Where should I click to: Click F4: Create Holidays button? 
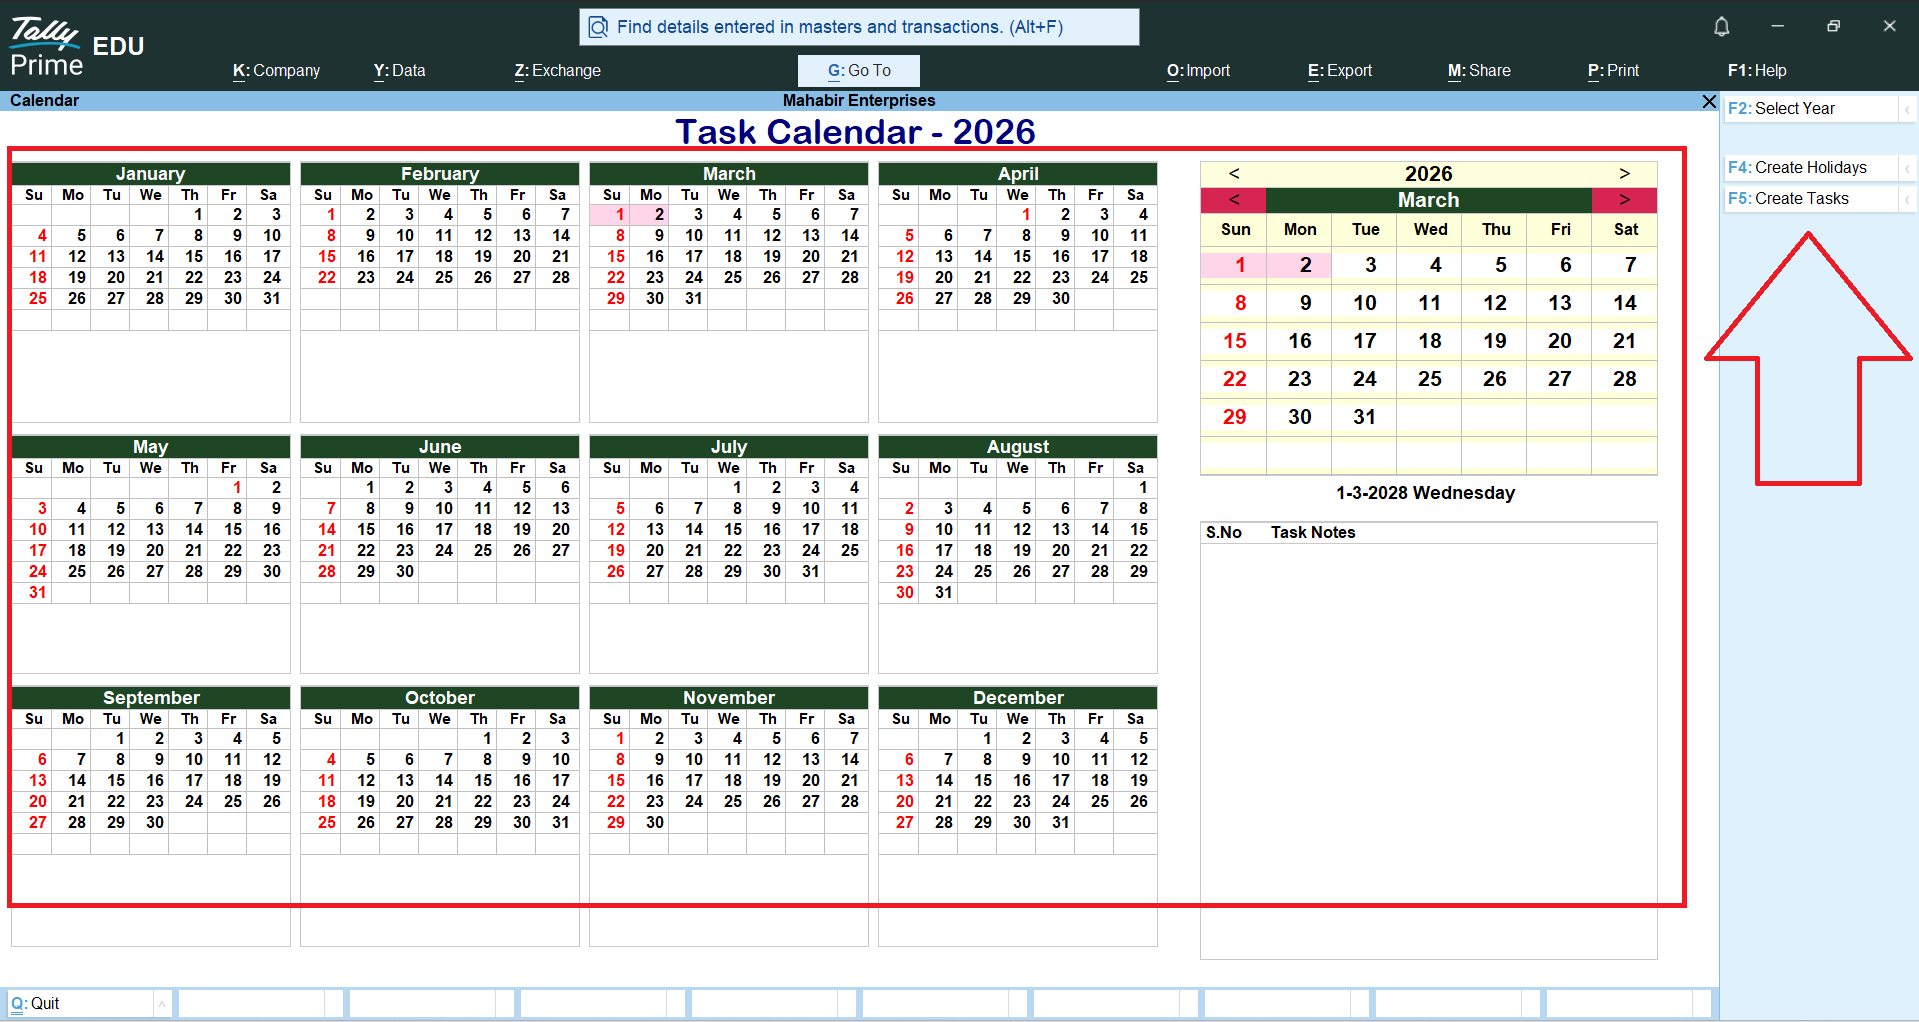[x=1811, y=168]
